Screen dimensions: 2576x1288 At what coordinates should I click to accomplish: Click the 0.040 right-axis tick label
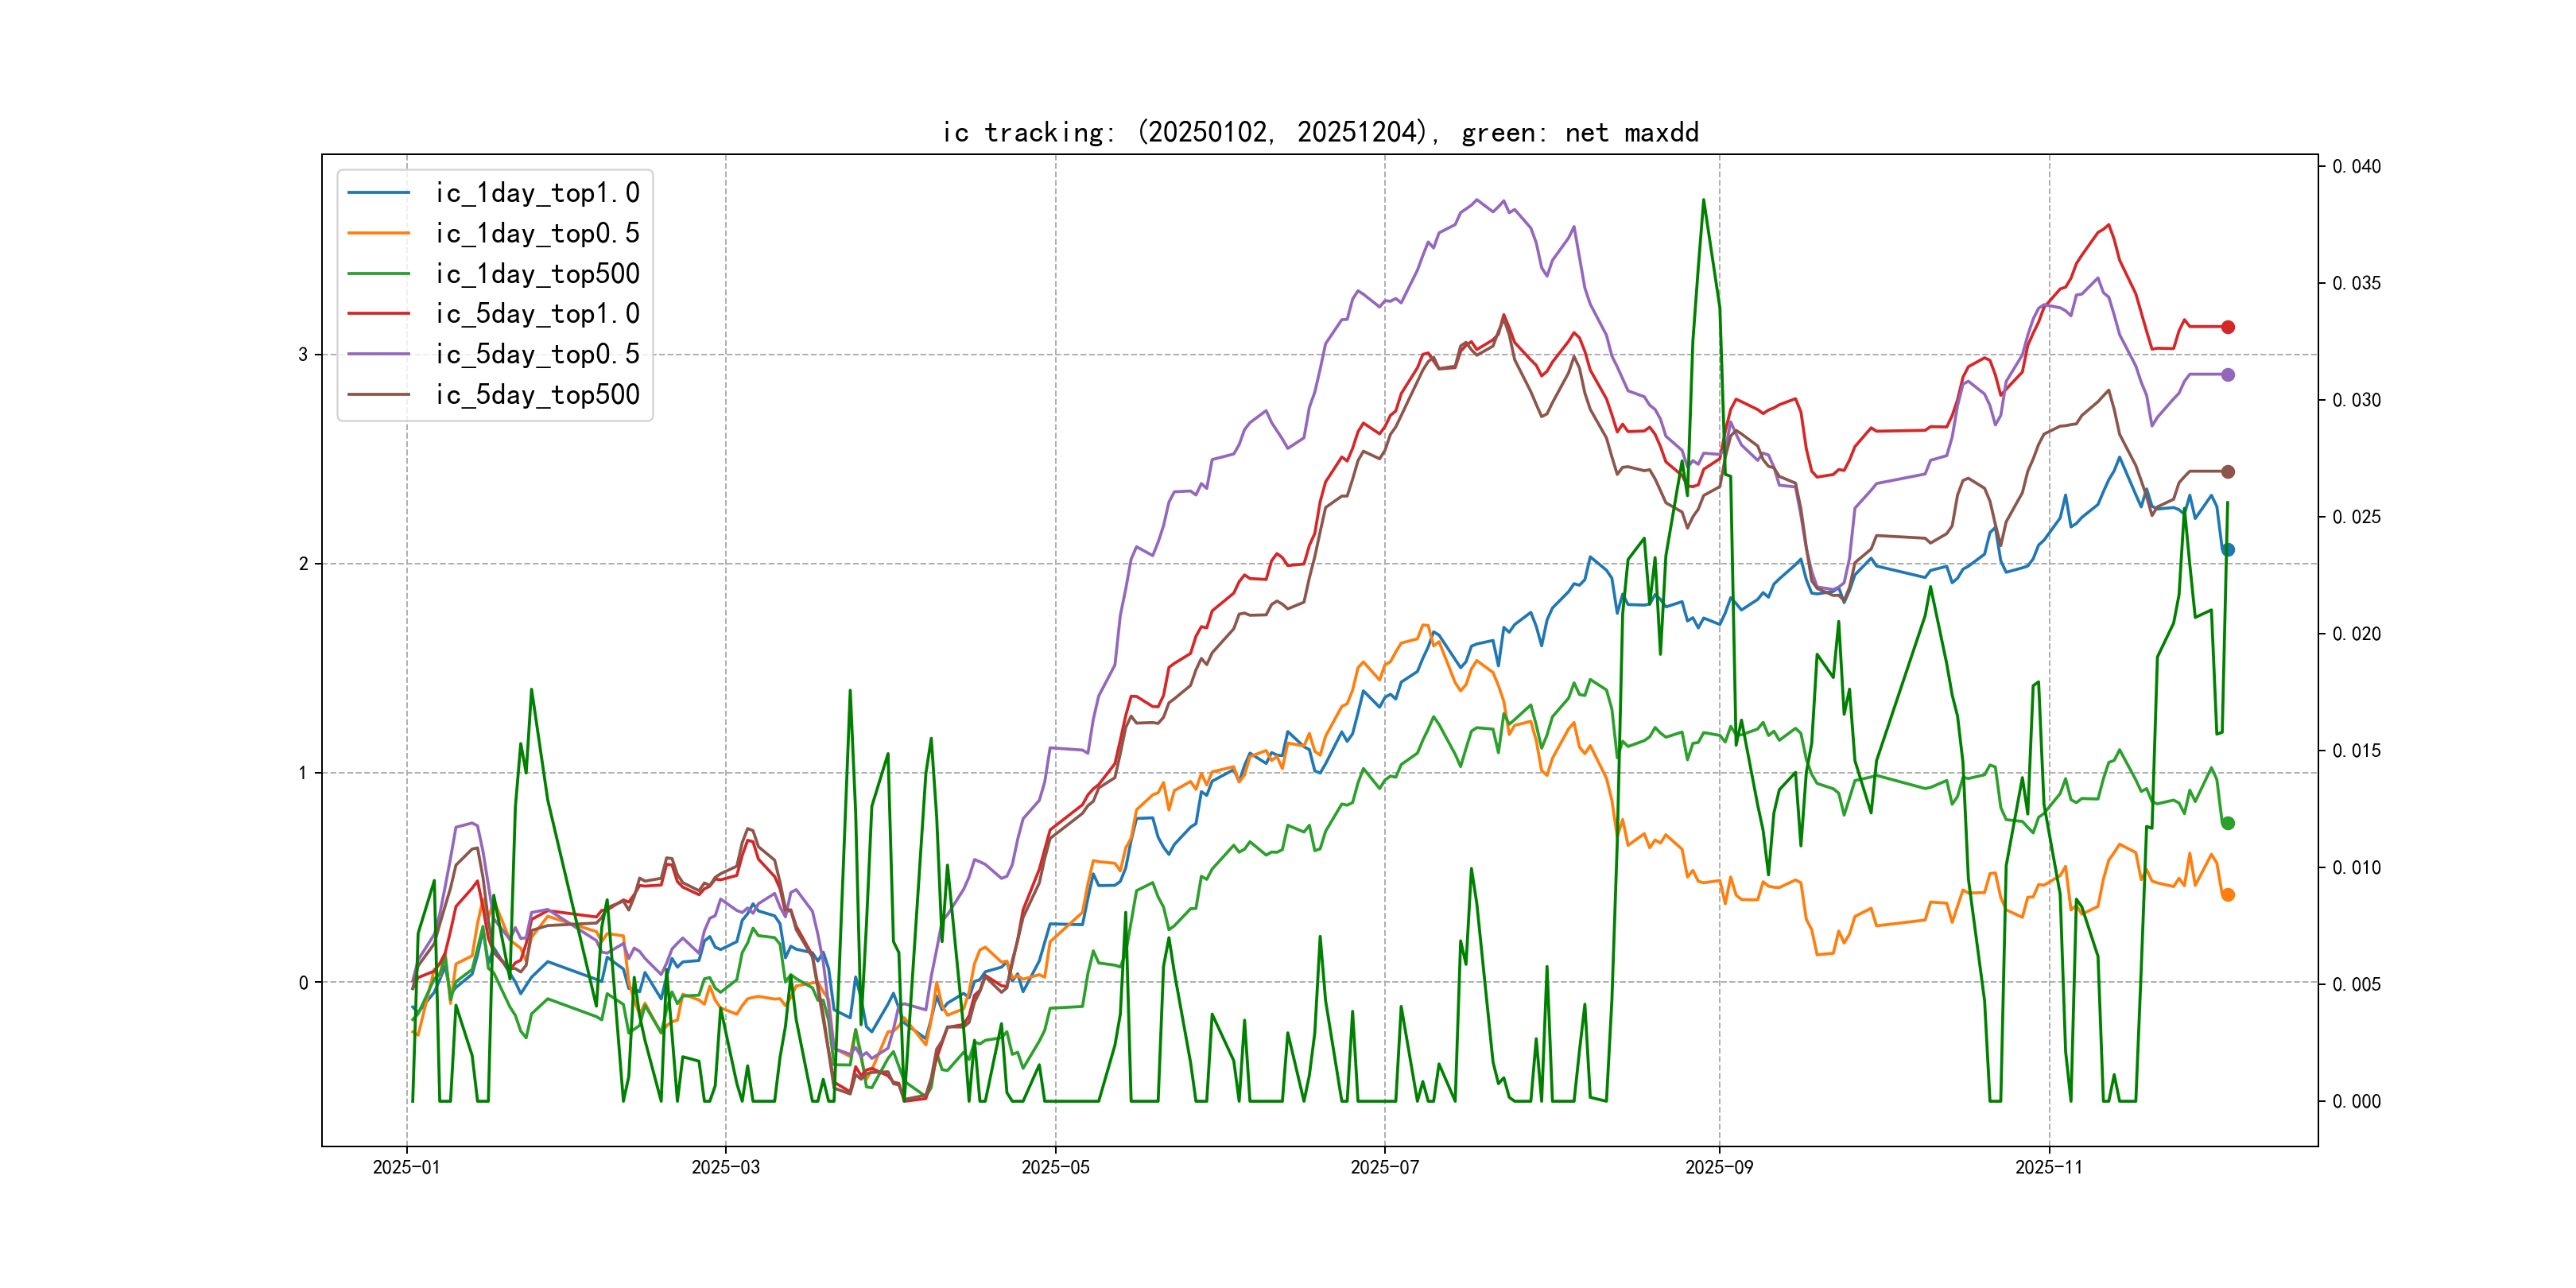[x=2356, y=166]
